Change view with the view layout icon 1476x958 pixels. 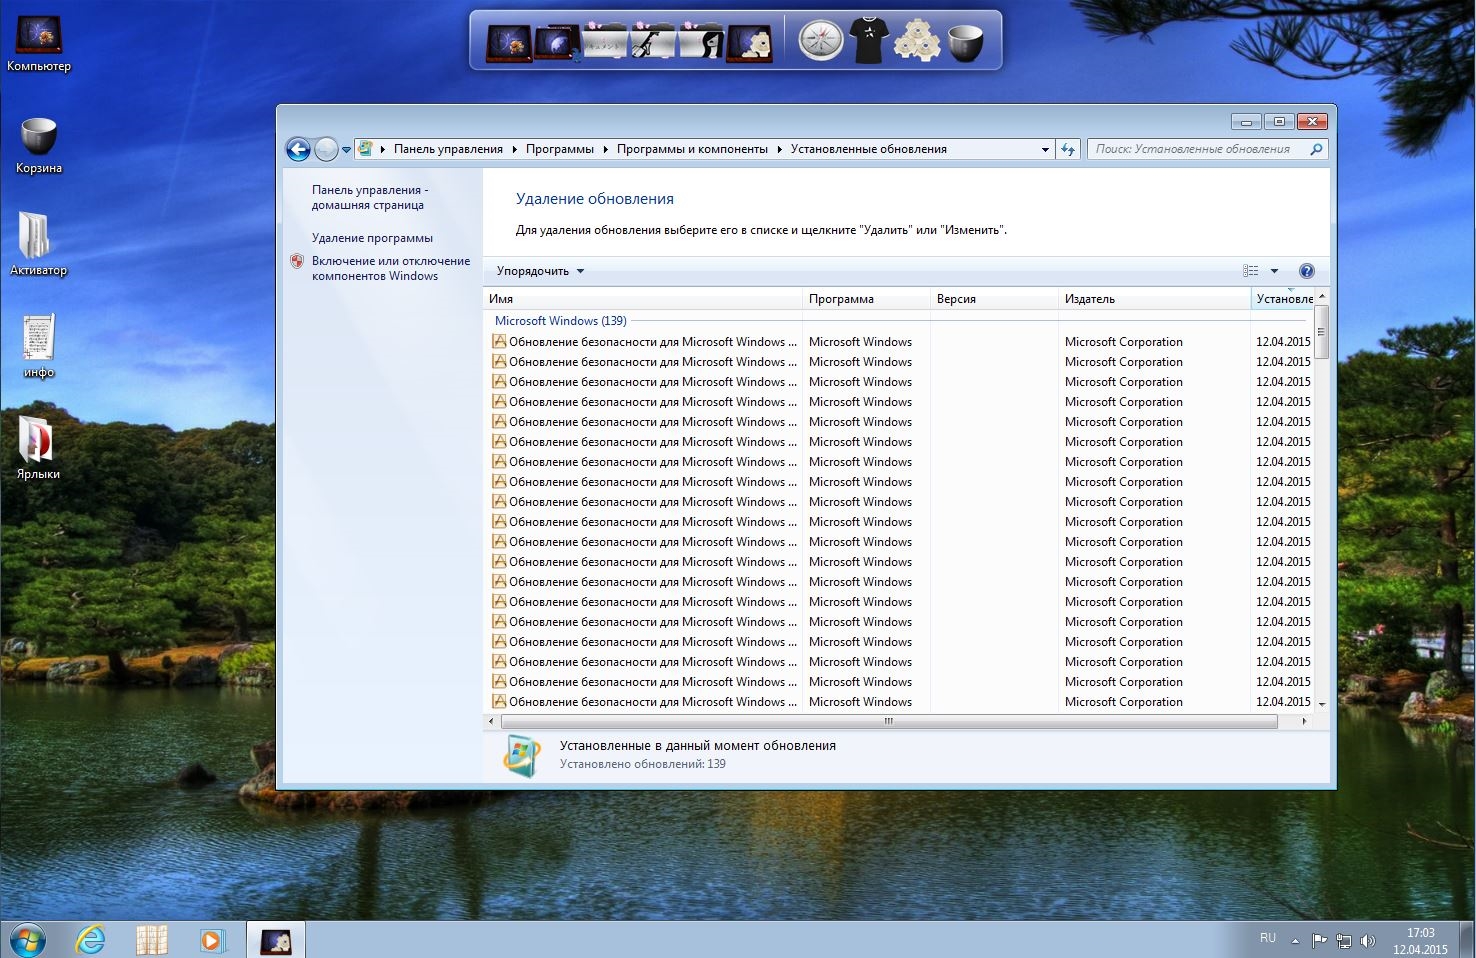coord(1251,271)
